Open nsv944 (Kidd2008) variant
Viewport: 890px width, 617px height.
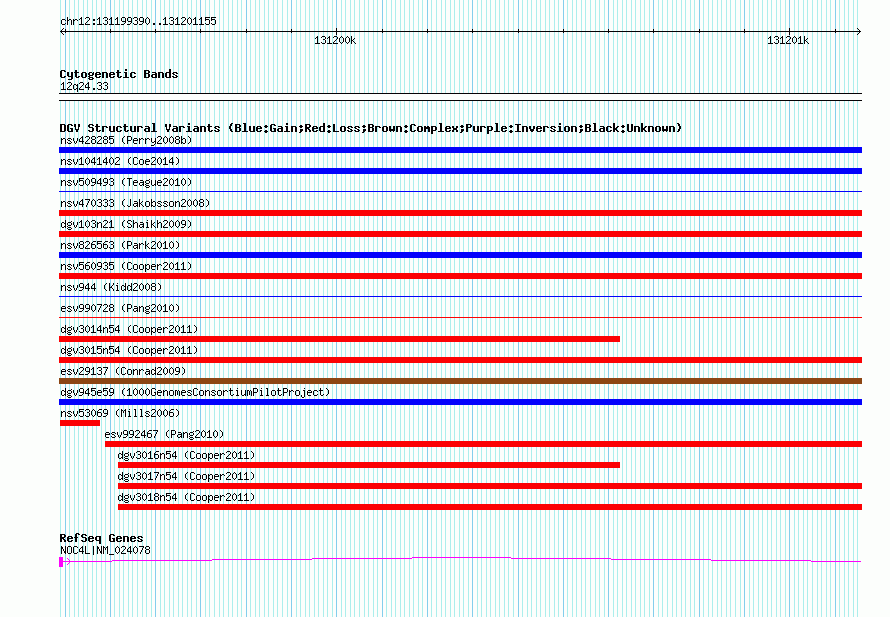point(111,287)
